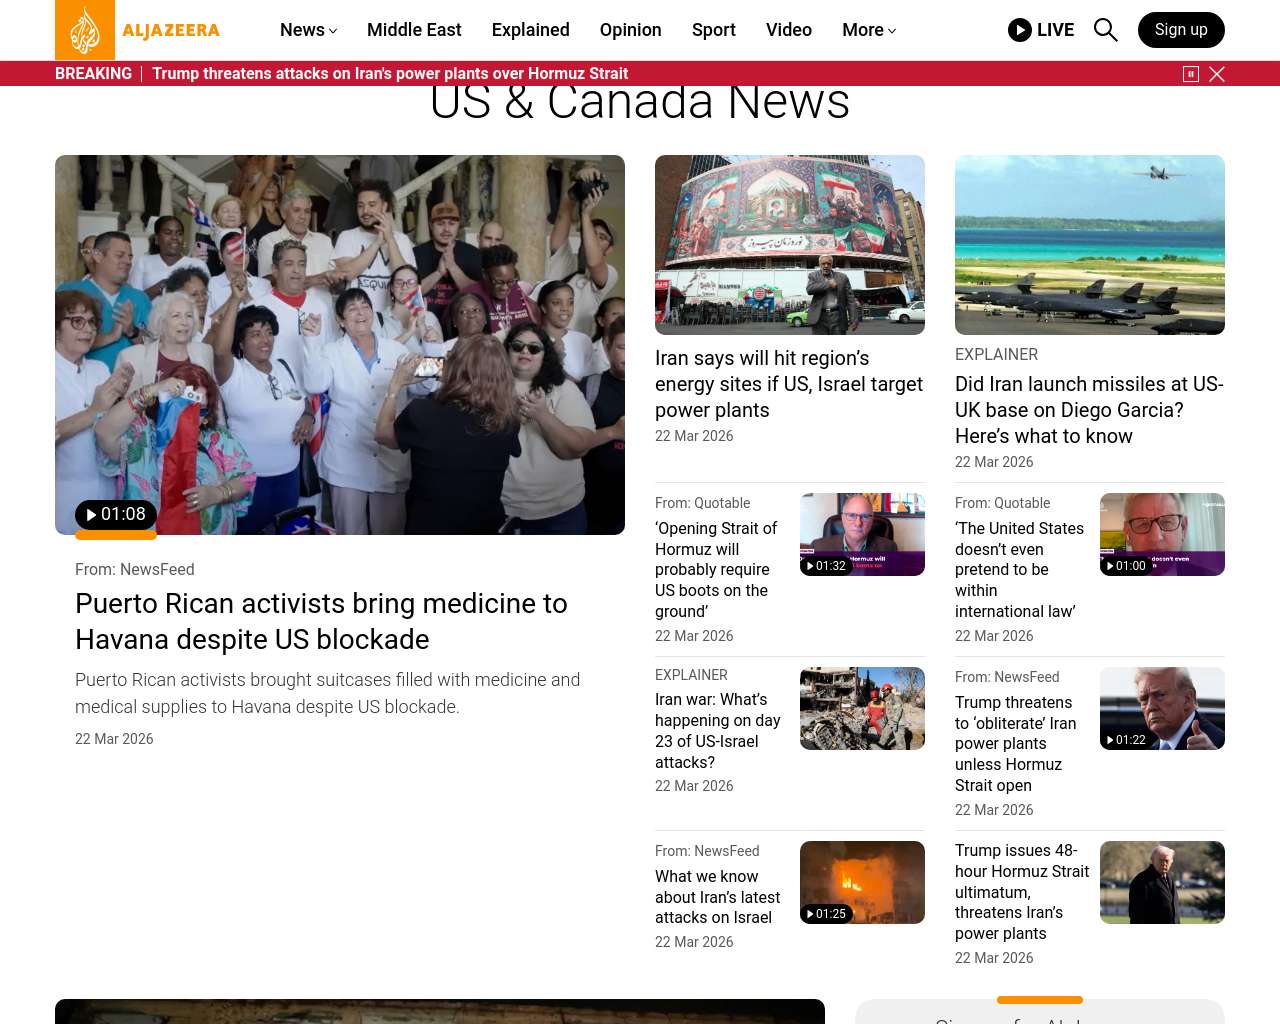
Task: Open the Iran war day 23 thumbnail
Action: 862,708
